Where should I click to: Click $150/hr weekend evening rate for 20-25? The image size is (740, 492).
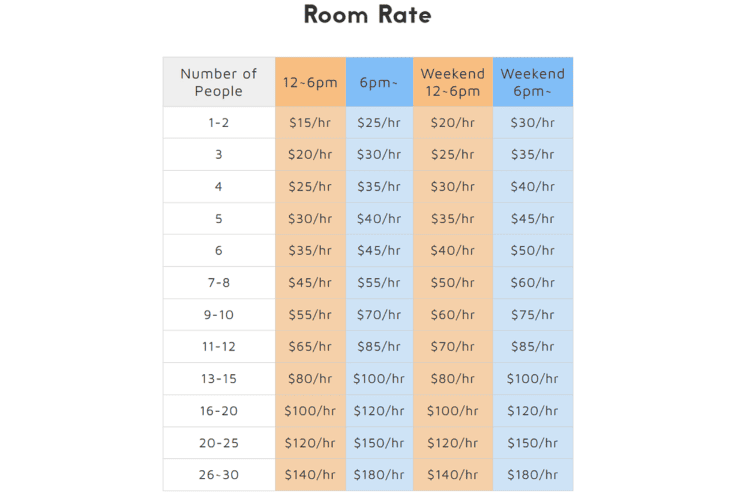533,443
